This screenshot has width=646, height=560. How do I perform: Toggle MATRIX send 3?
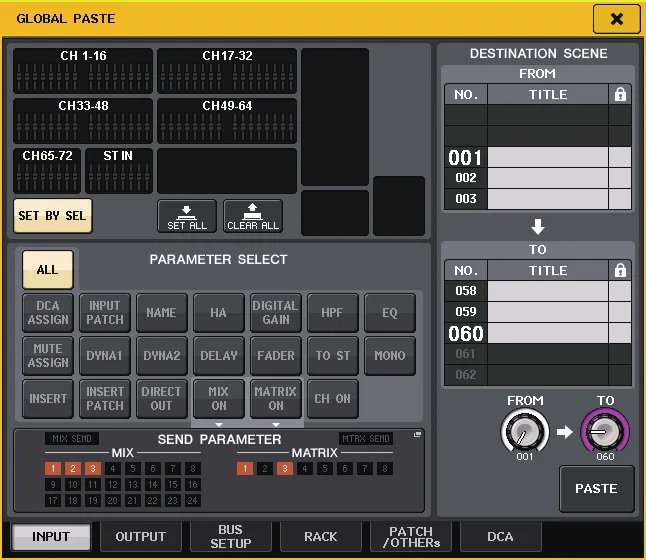click(x=285, y=469)
